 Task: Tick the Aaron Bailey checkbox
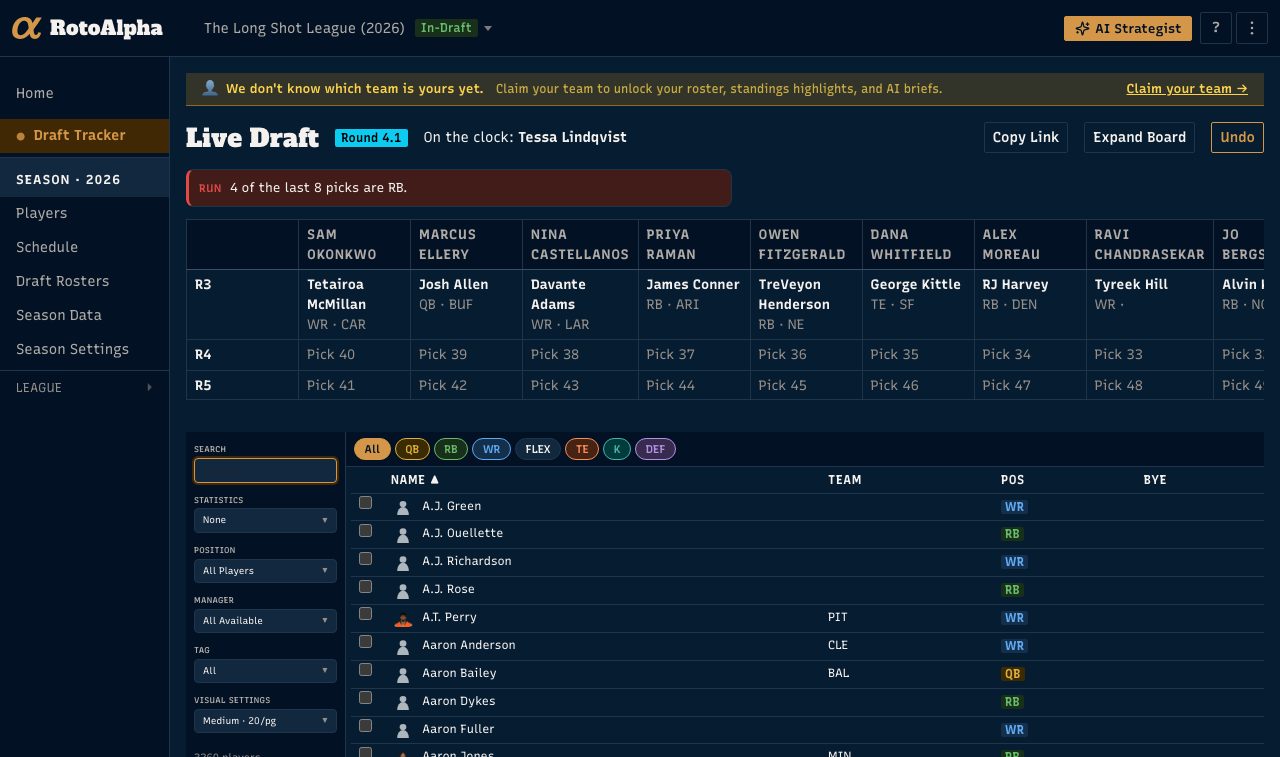(366, 670)
